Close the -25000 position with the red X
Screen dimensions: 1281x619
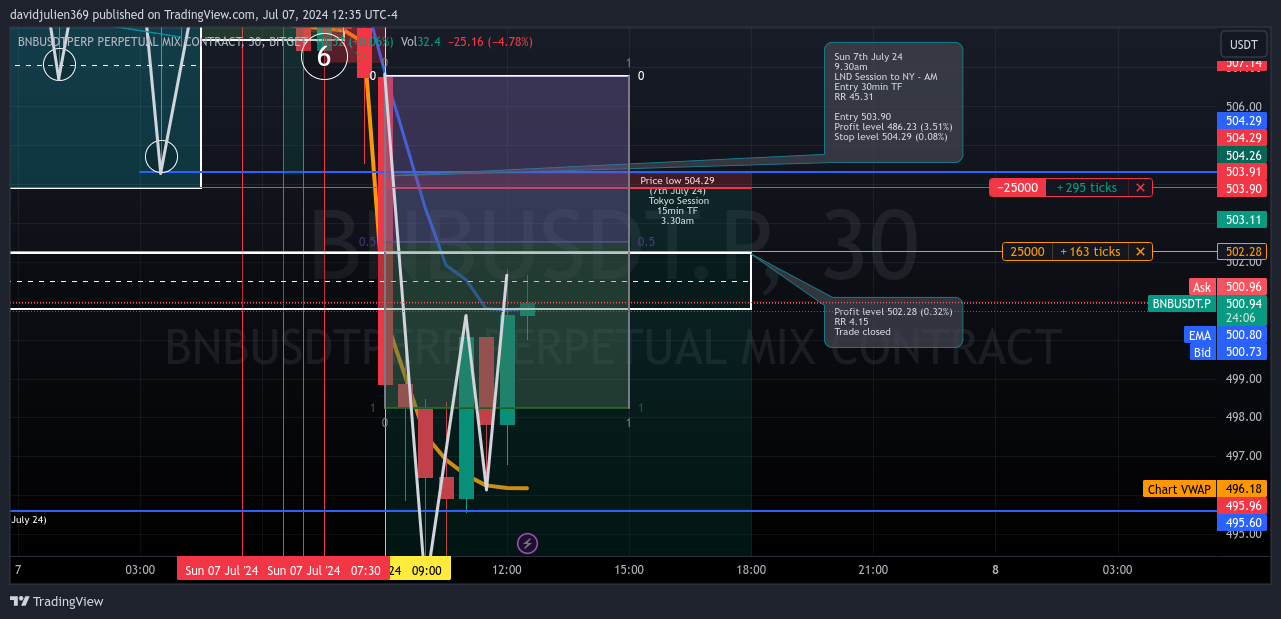pyautogui.click(x=1140, y=188)
